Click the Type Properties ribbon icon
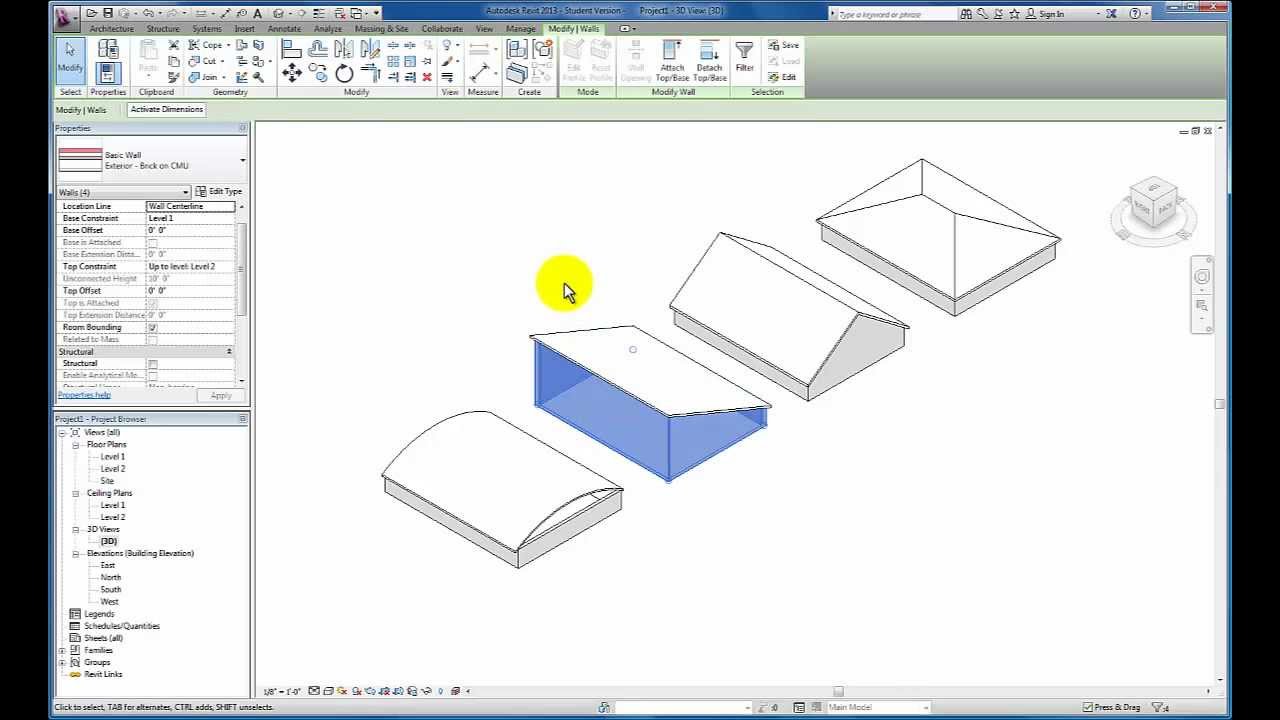This screenshot has width=1280, height=720. click(108, 49)
